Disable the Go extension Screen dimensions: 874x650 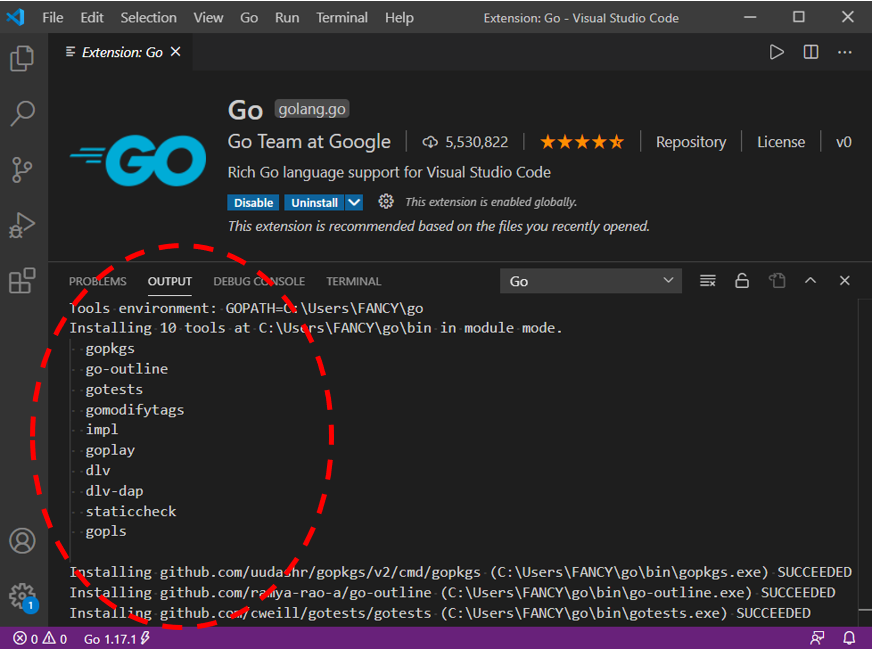(253, 202)
